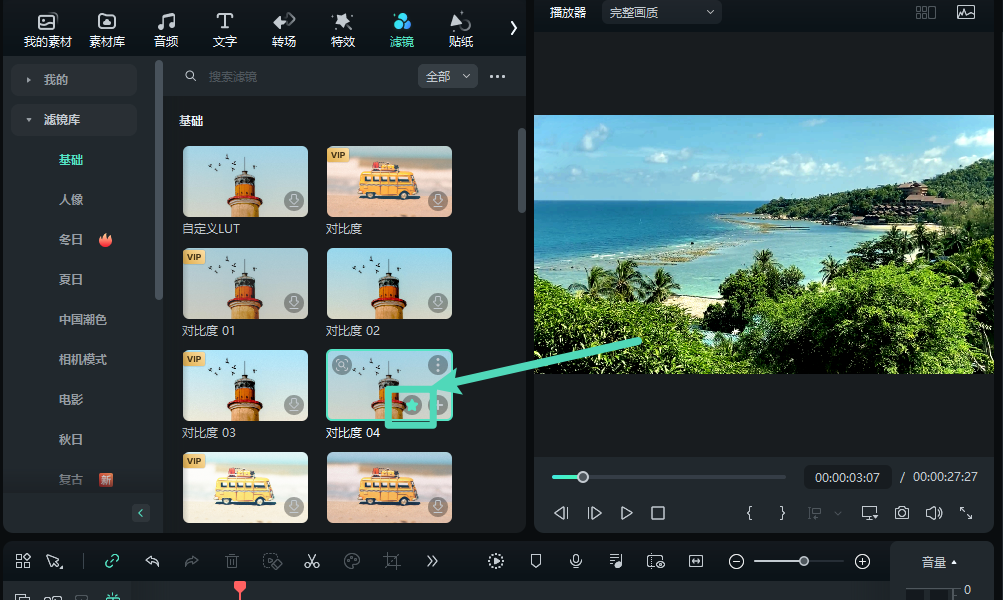Click the crop tool icon

(392, 561)
